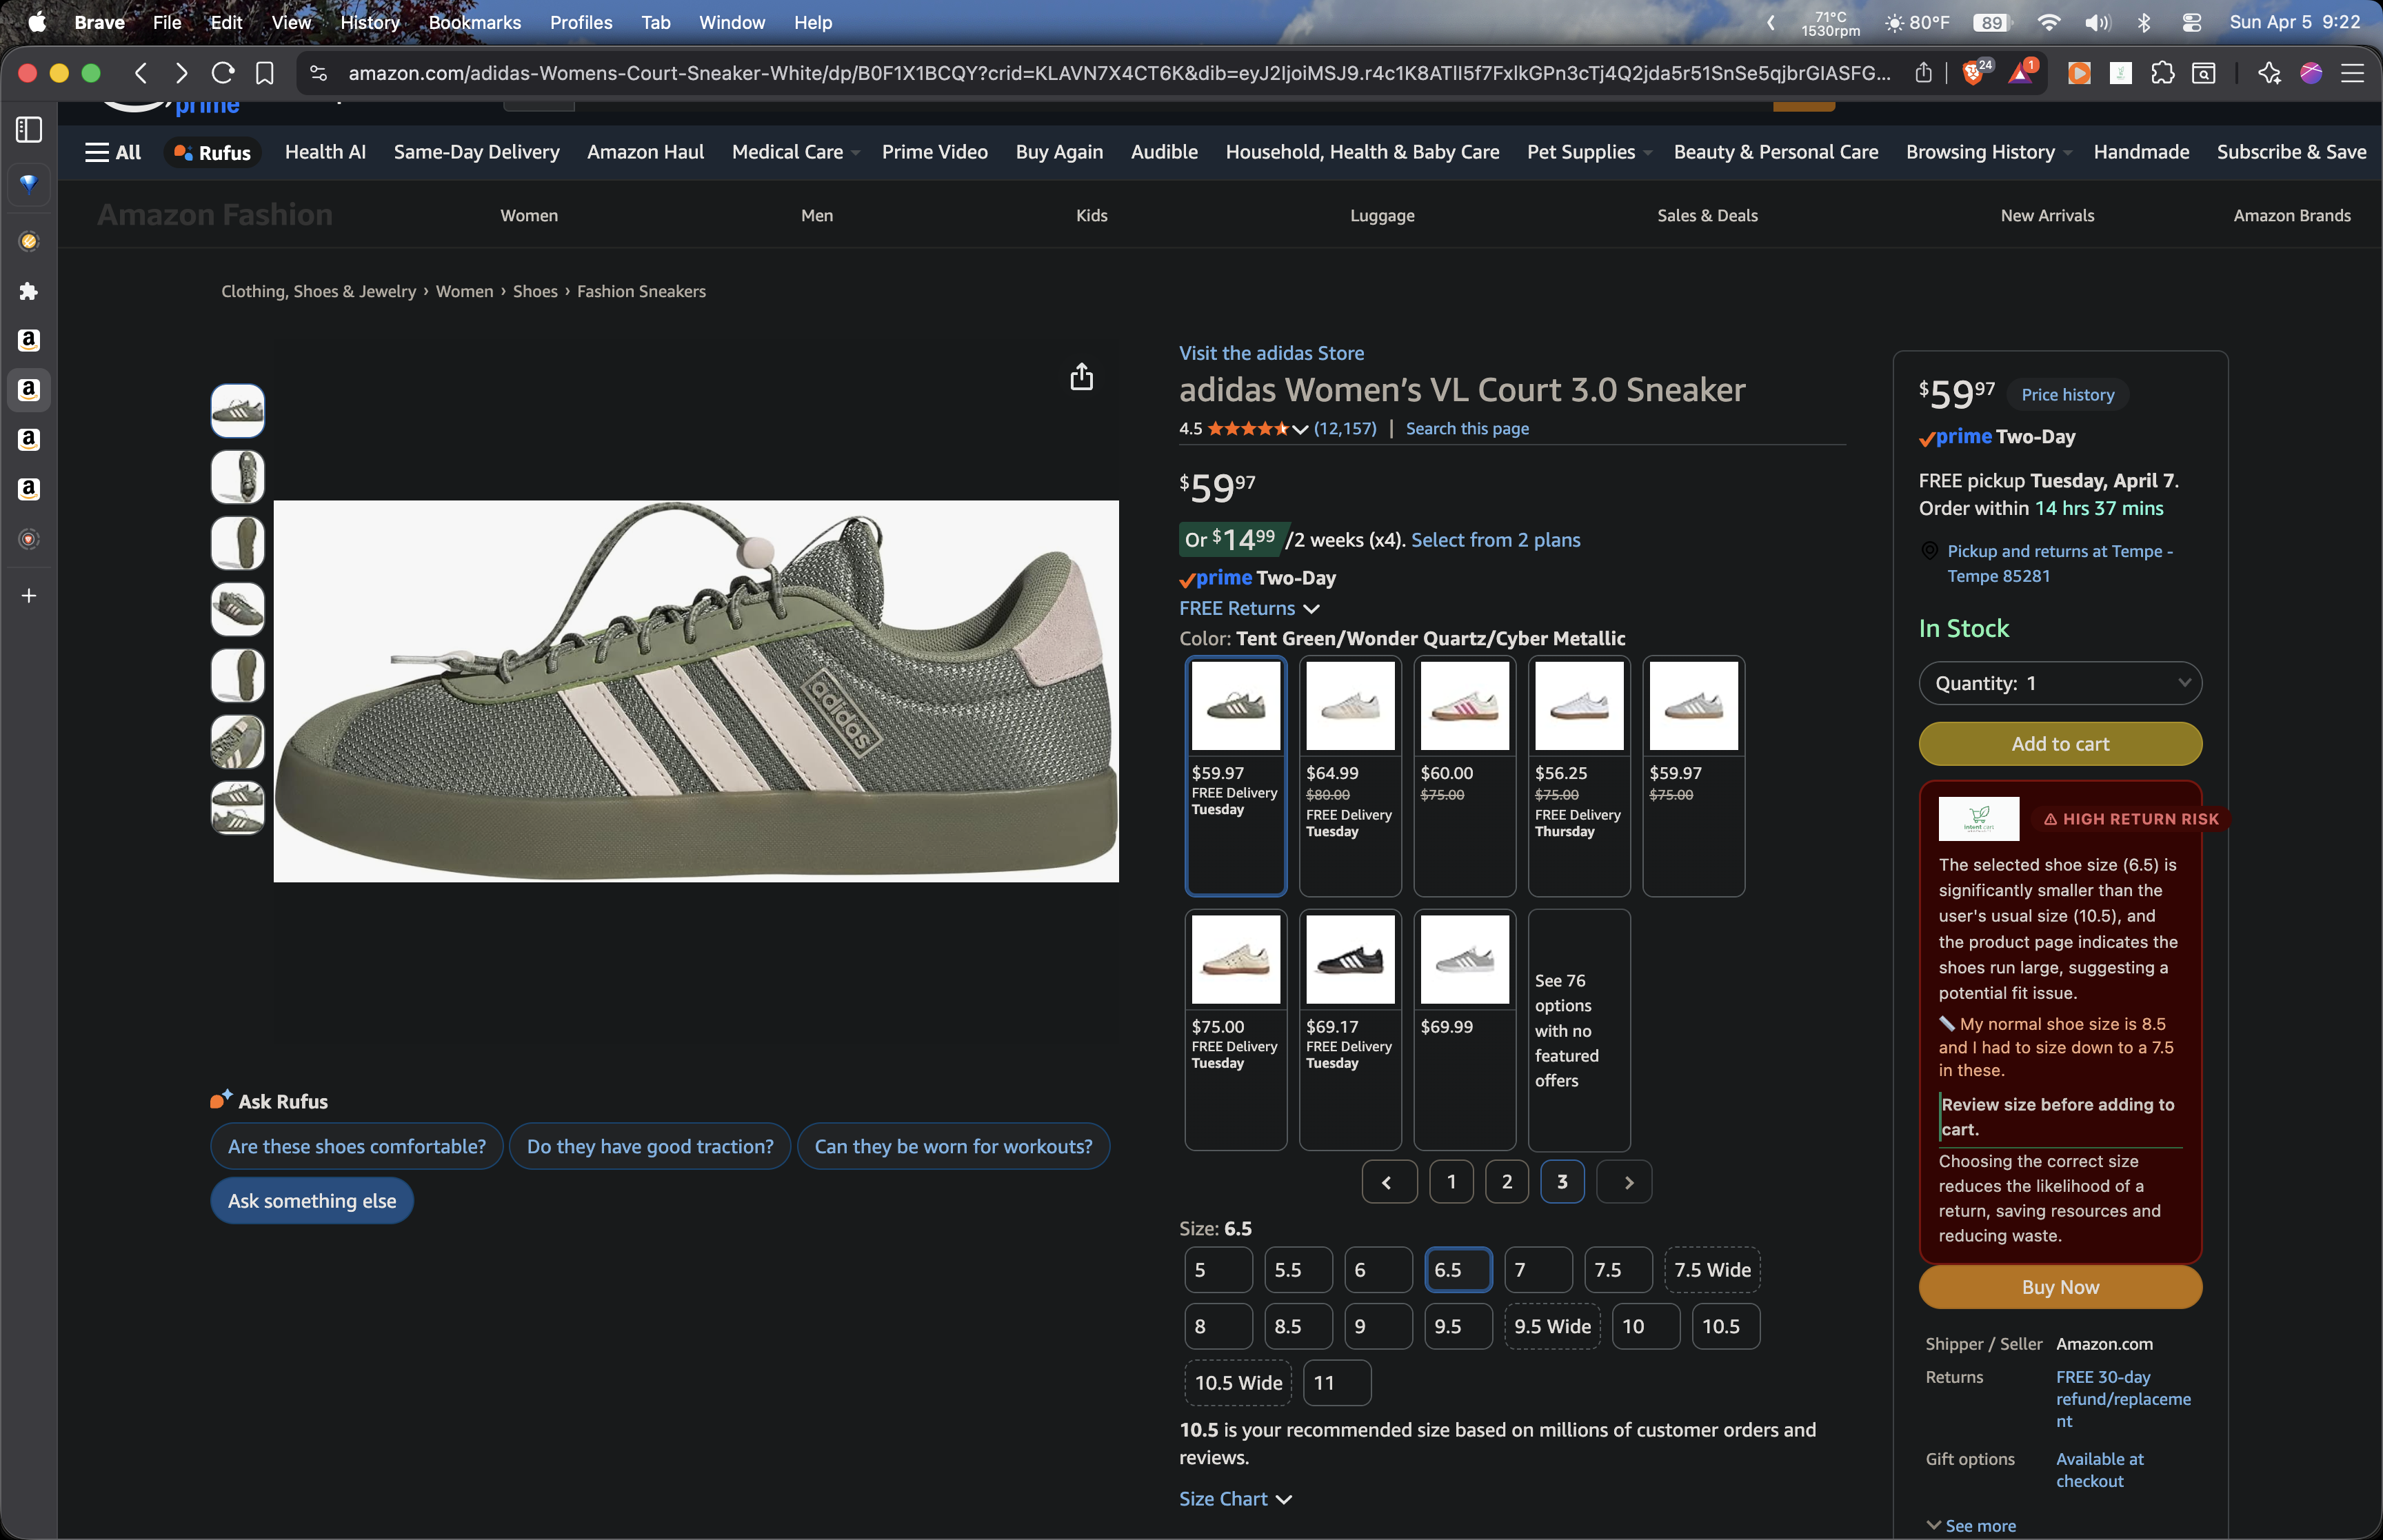Select shoe size 10.5
Viewport: 2383px width, 1540px height.
[x=1724, y=1326]
